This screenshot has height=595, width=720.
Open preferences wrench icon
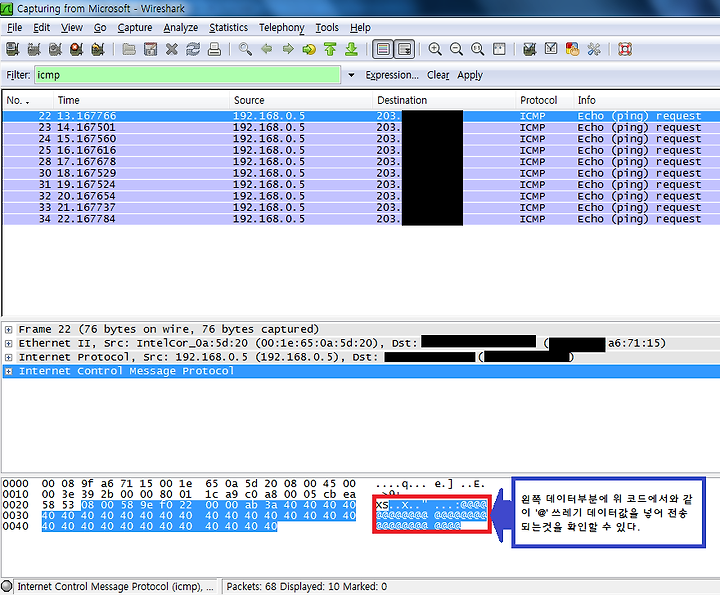pos(594,49)
